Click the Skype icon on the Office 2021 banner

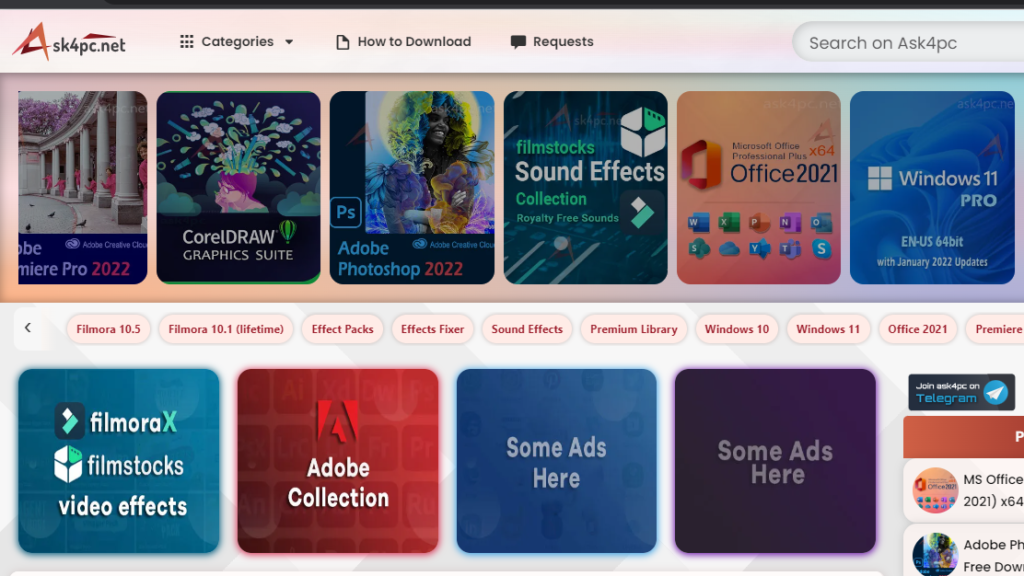tap(821, 249)
